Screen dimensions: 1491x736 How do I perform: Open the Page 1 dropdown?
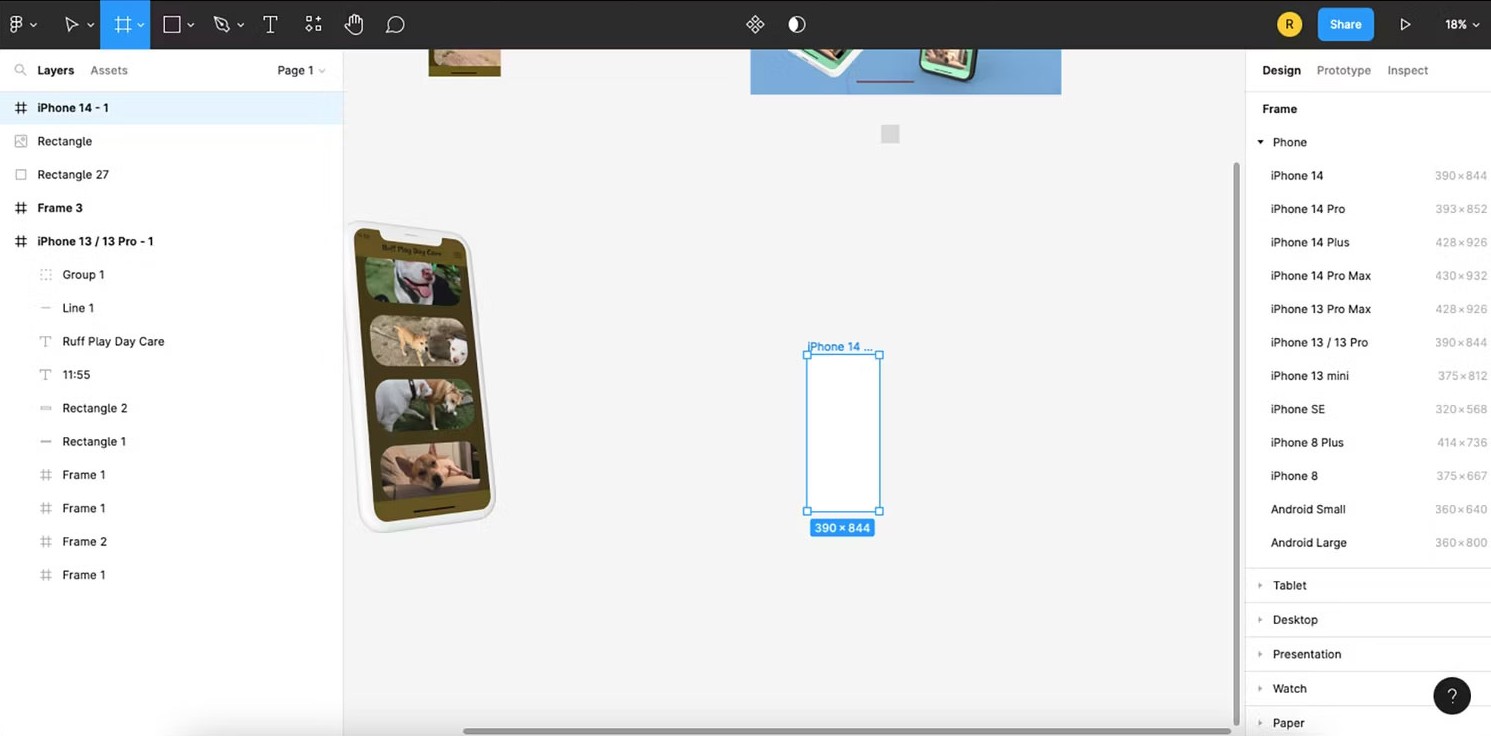pyautogui.click(x=301, y=70)
